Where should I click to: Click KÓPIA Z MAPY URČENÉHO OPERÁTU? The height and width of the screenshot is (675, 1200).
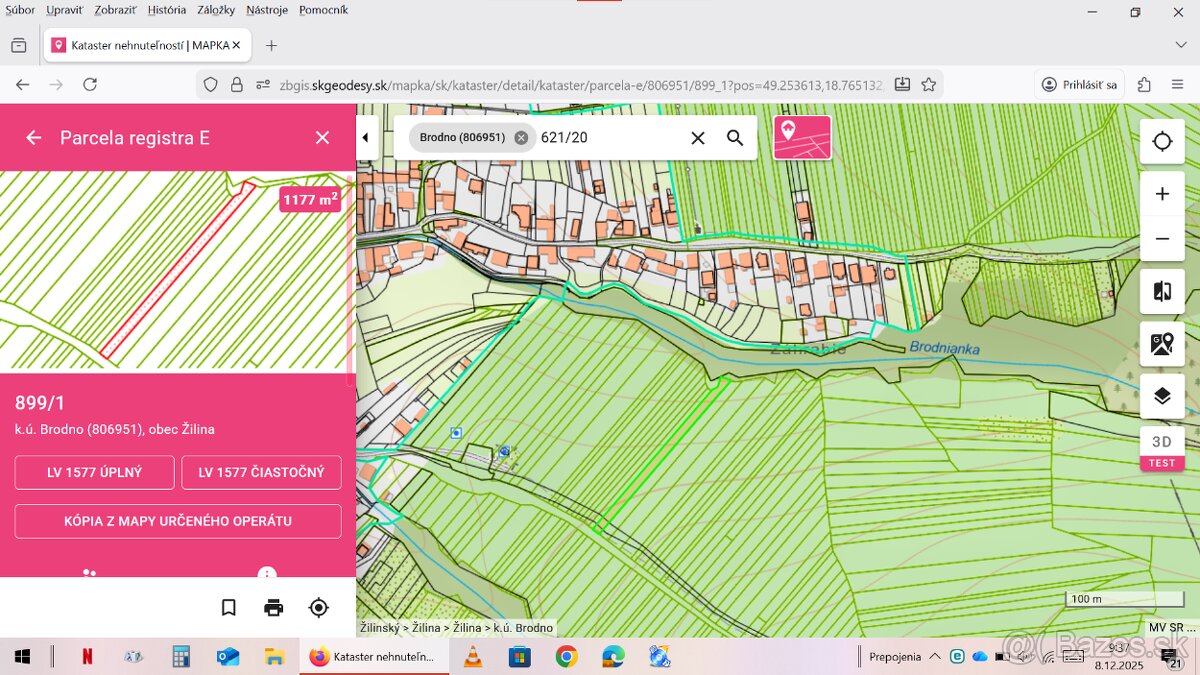click(178, 522)
